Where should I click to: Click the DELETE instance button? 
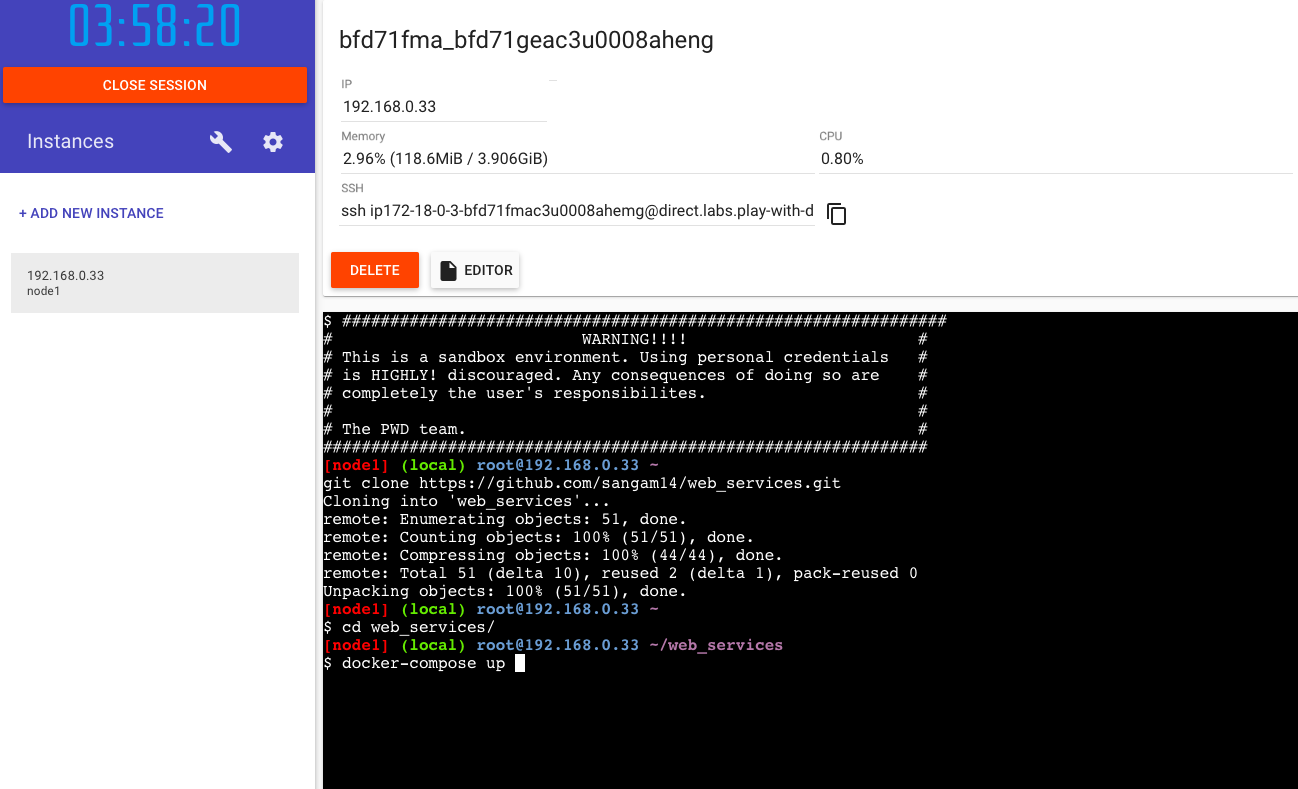click(375, 270)
